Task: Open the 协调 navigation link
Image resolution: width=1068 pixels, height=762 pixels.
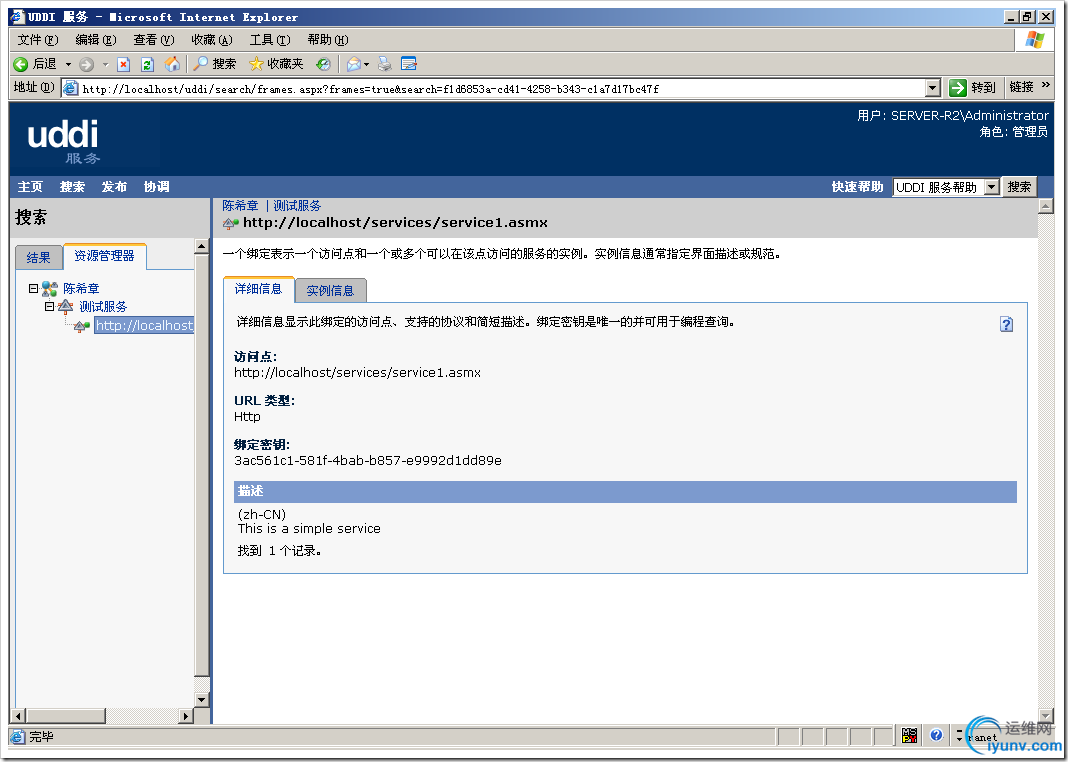Action: pos(157,187)
